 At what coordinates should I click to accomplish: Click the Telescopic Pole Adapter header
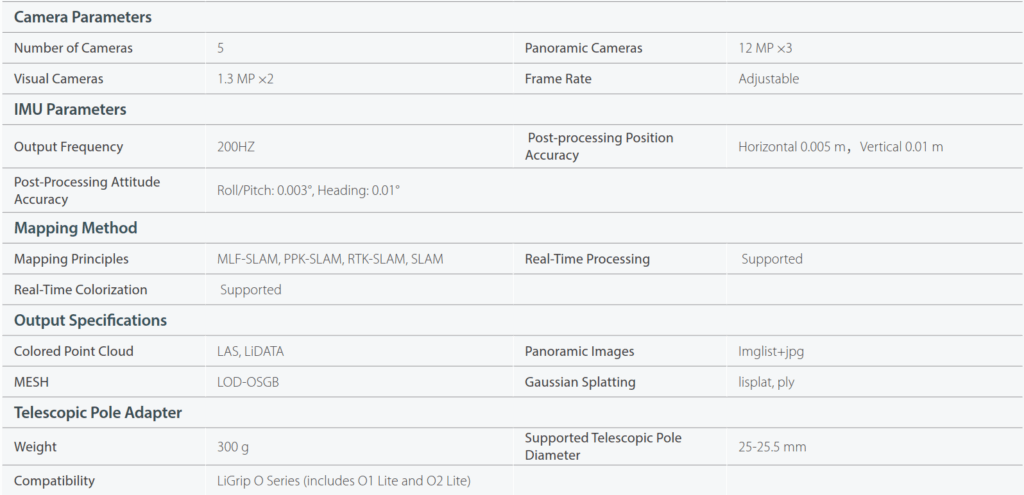click(98, 413)
